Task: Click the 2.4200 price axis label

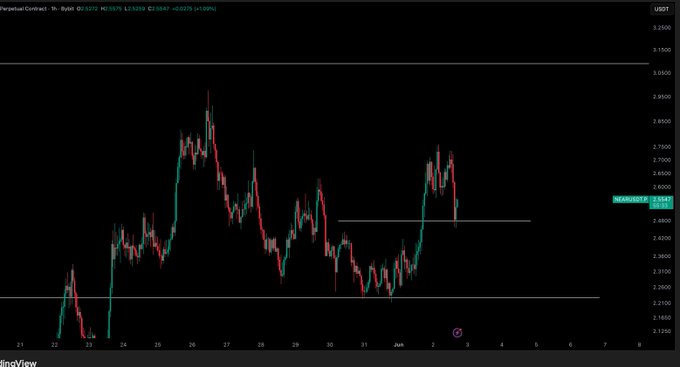Action: tap(661, 238)
